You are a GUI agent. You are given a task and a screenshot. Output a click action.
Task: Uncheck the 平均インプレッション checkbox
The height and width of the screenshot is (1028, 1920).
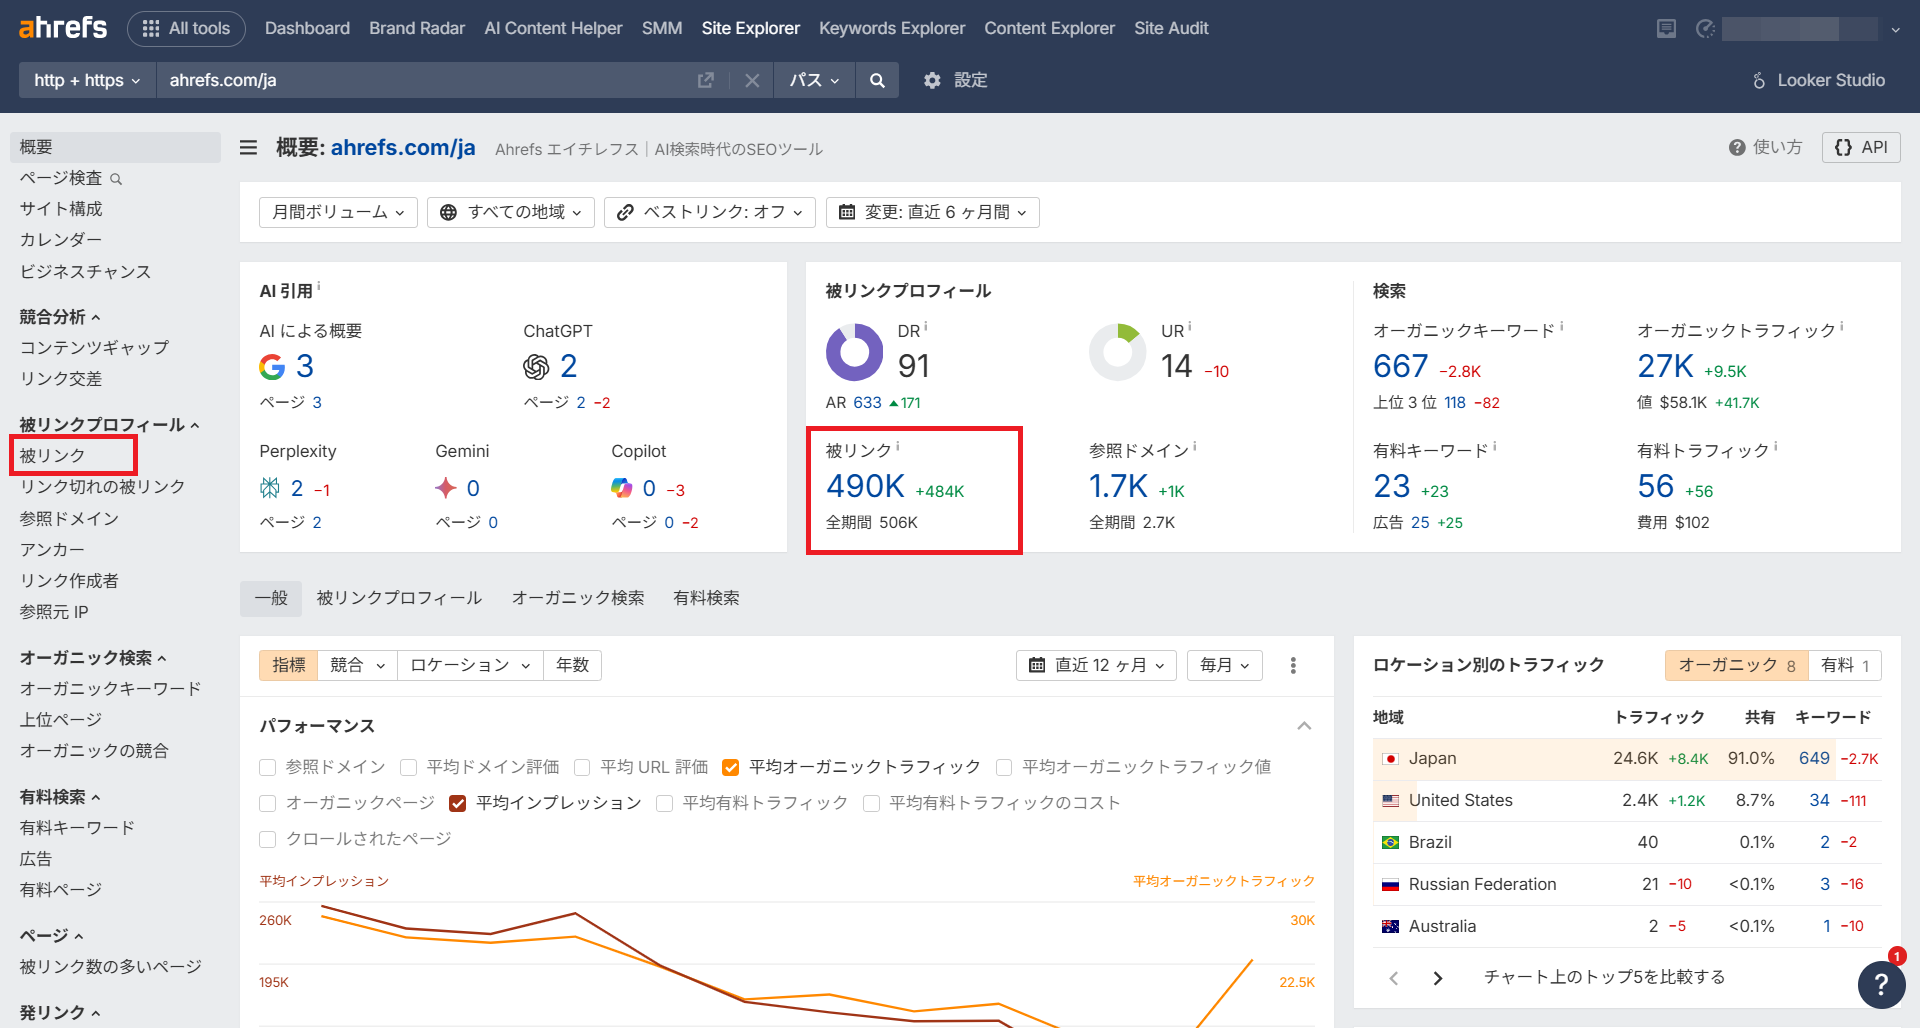[459, 804]
